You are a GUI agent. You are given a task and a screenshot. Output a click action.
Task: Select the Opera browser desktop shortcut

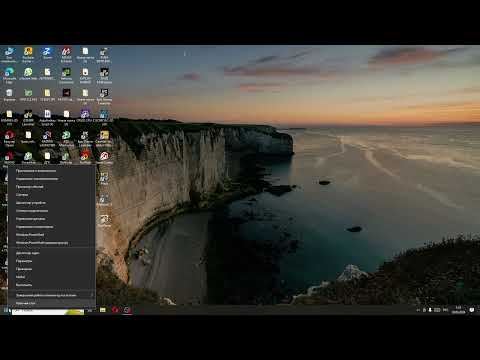click(9, 138)
